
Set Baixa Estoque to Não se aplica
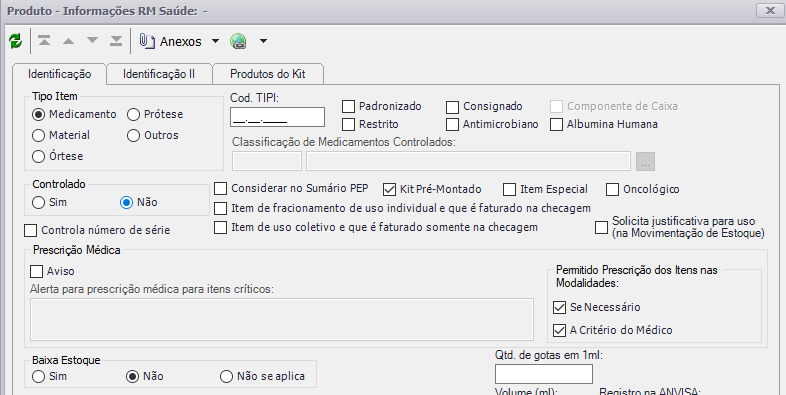[x=227, y=376]
